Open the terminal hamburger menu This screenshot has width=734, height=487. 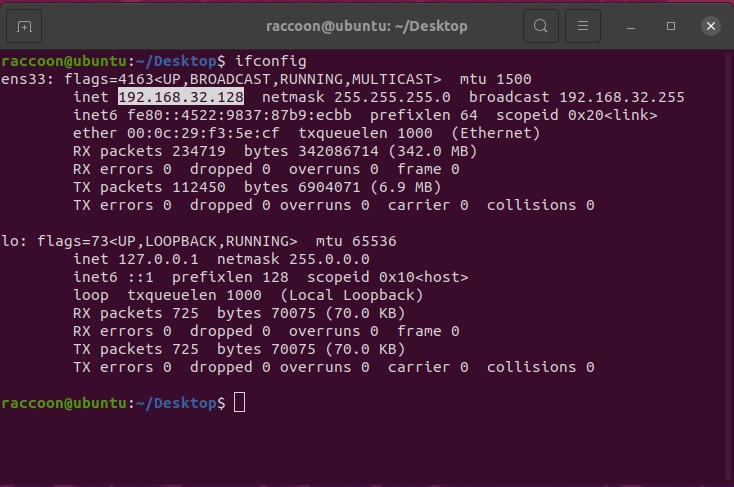point(583,26)
